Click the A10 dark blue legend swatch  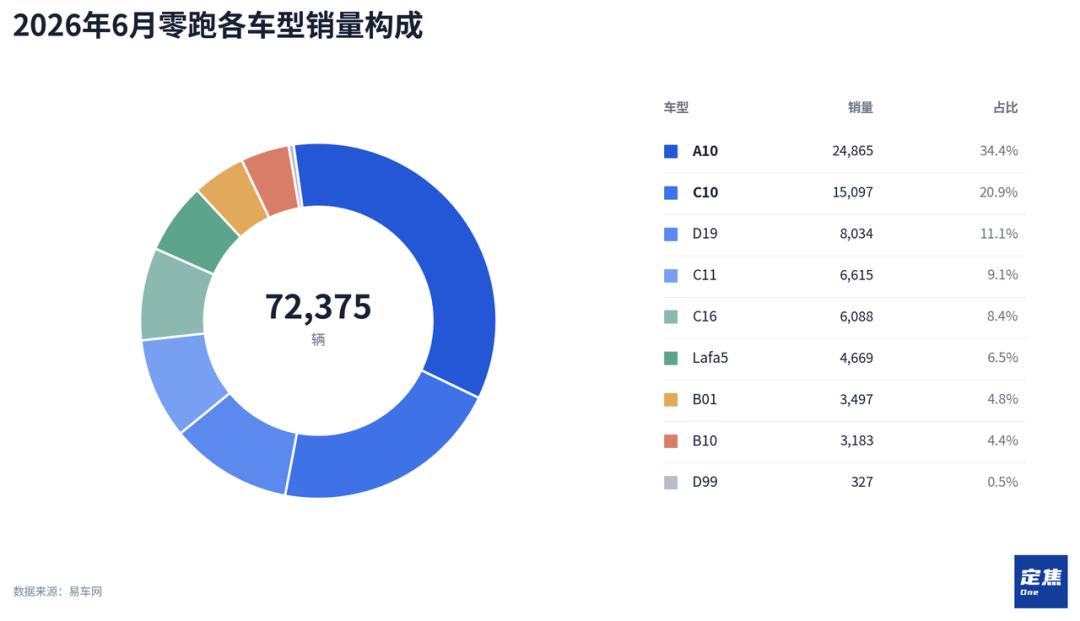(670, 151)
